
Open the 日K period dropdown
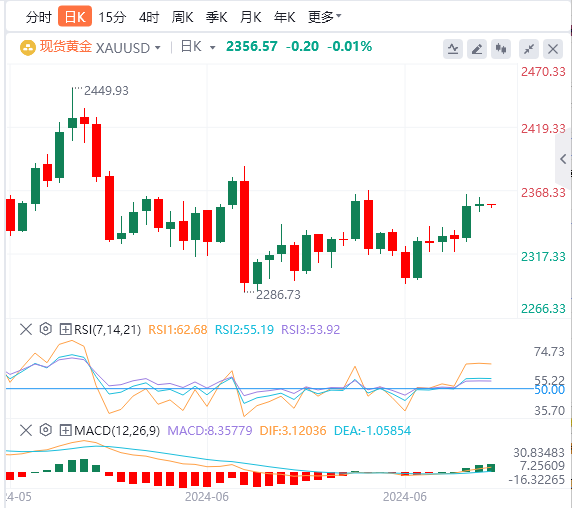[198, 47]
